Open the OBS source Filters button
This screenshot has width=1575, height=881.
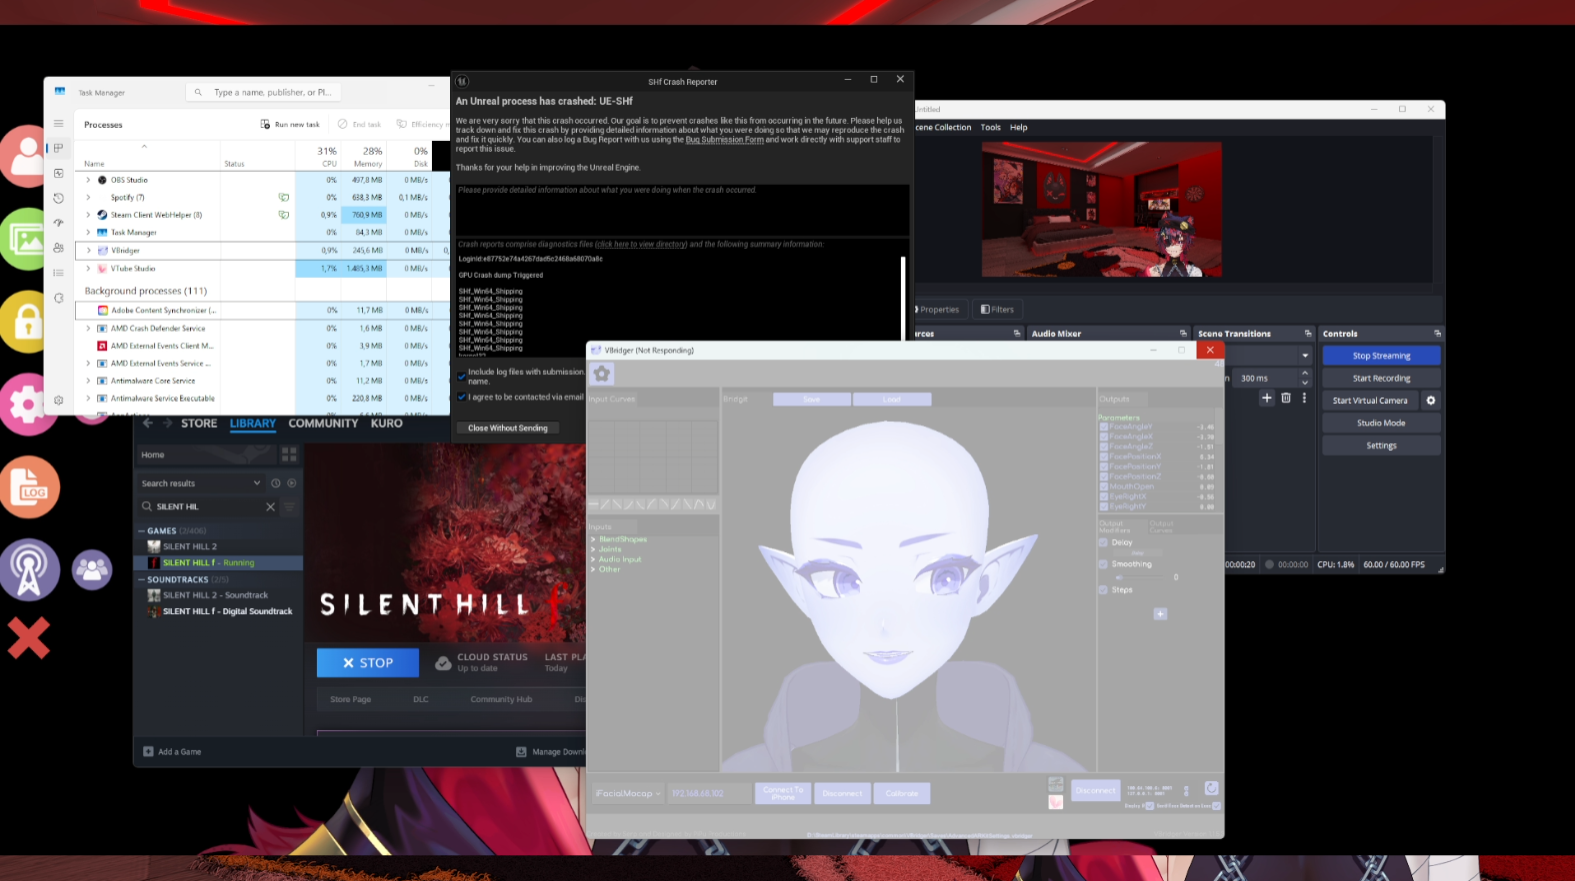997,310
